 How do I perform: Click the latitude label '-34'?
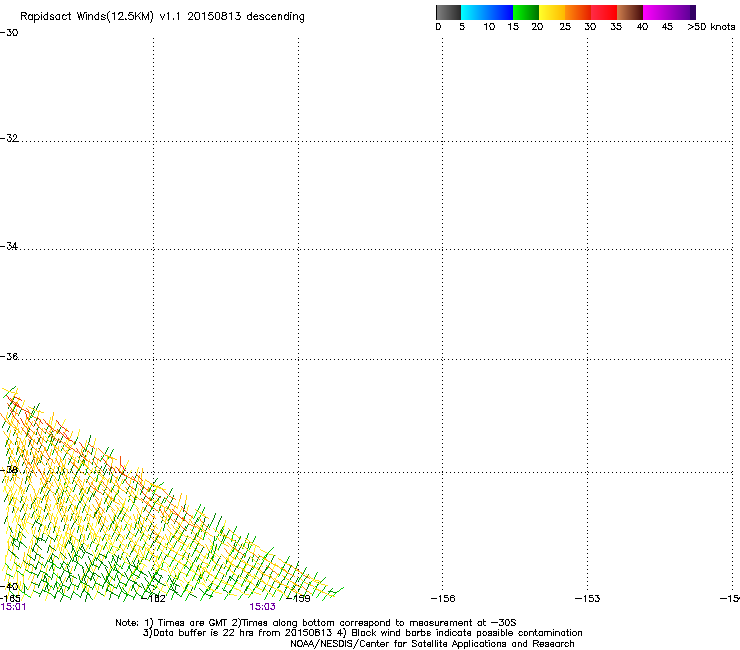coord(9,246)
